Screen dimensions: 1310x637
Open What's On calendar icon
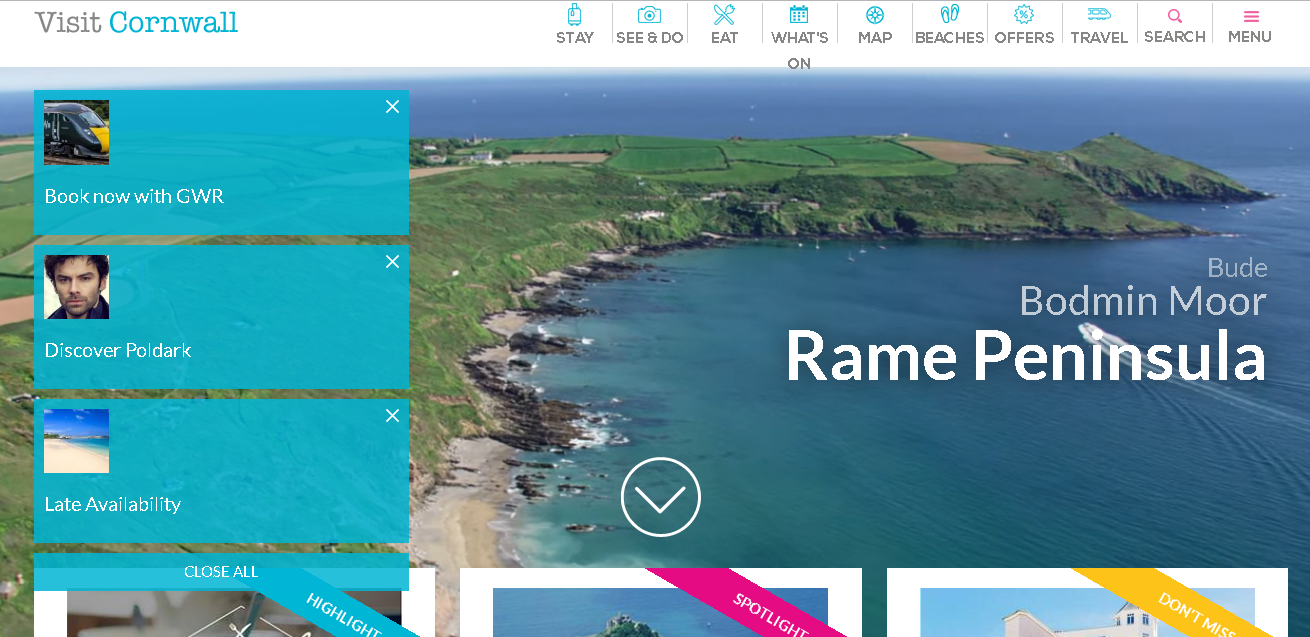point(799,14)
